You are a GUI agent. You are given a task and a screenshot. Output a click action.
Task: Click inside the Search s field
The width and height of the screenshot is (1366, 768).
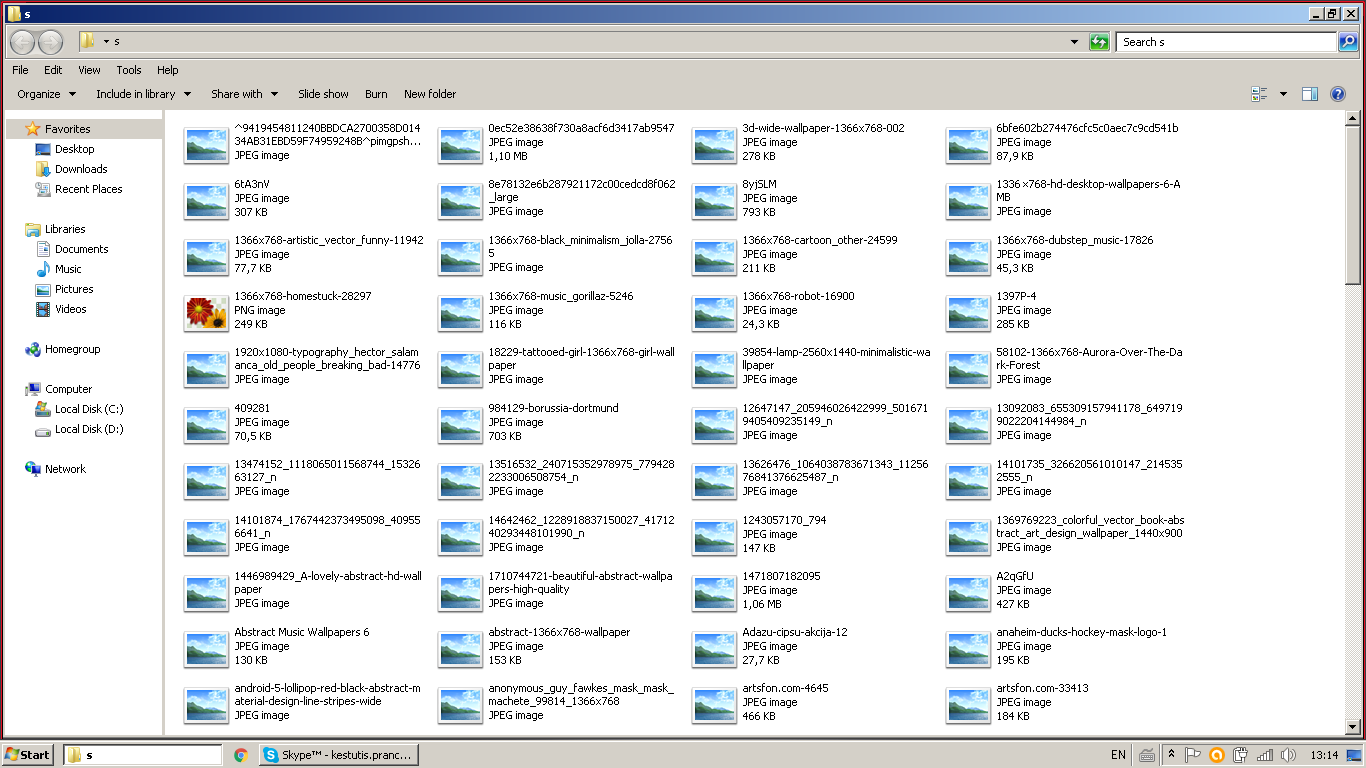1227,42
